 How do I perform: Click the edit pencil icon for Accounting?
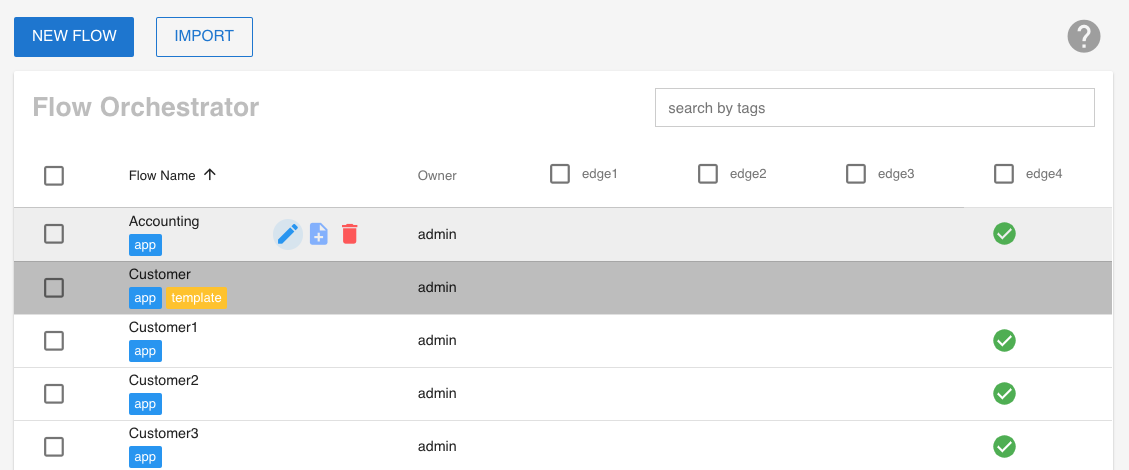(x=288, y=234)
